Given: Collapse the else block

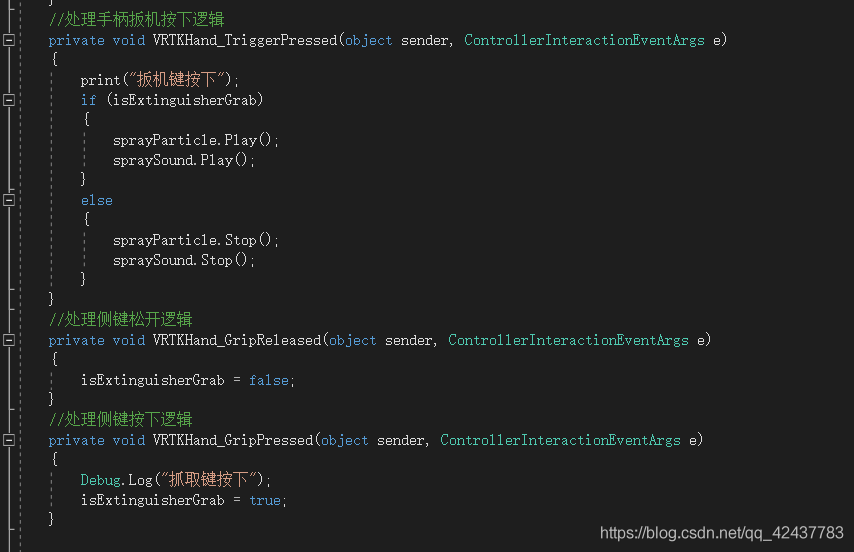Looking at the screenshot, I should point(9,200).
